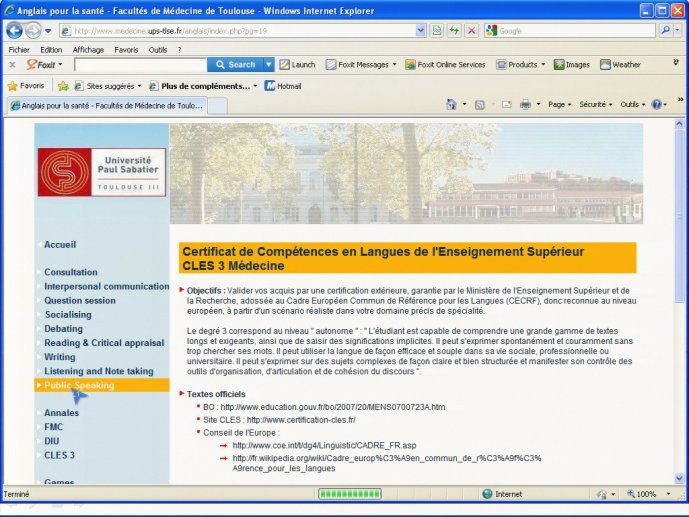Open Listening and Note taking link
This screenshot has width=689, height=517.
point(99,371)
